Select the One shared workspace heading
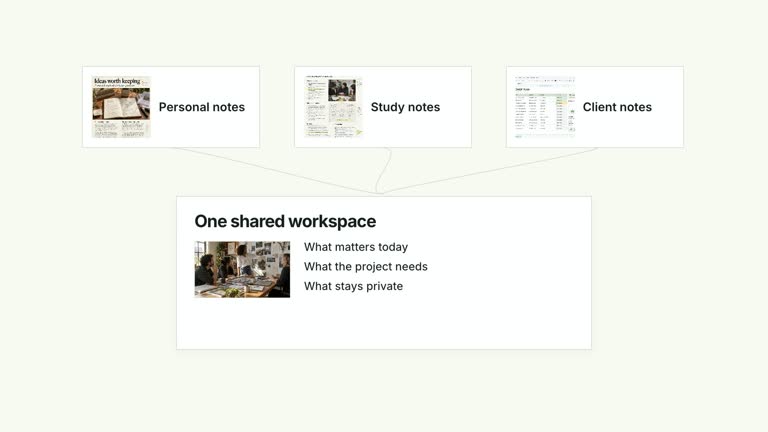This screenshot has height=432, width=768. click(285, 221)
